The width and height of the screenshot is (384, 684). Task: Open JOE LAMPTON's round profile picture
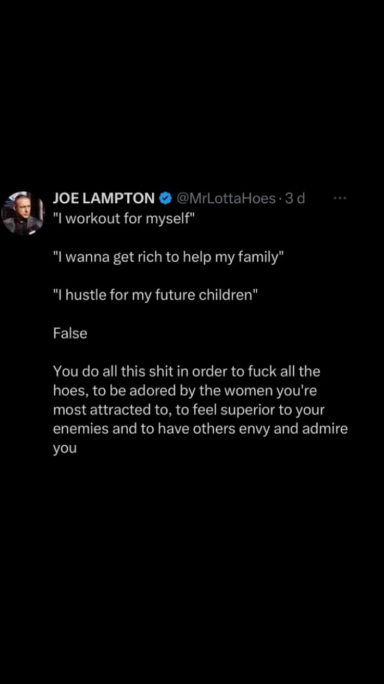[23, 213]
